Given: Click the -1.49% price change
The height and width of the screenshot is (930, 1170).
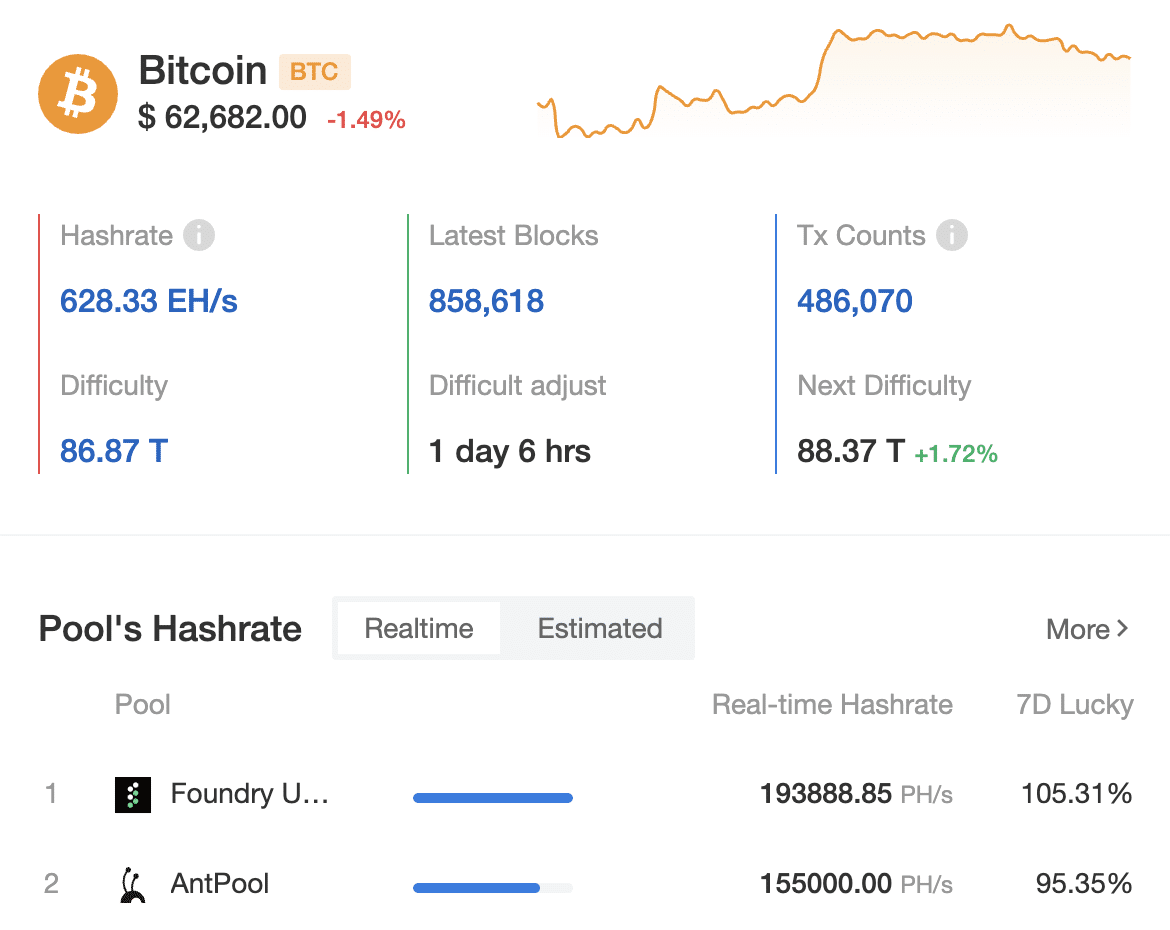Looking at the screenshot, I should [366, 119].
